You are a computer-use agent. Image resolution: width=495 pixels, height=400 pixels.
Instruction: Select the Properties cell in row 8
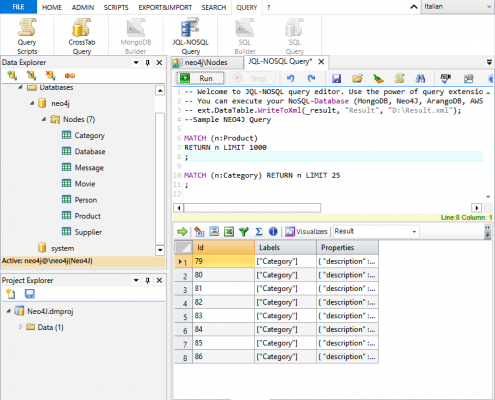347,357
